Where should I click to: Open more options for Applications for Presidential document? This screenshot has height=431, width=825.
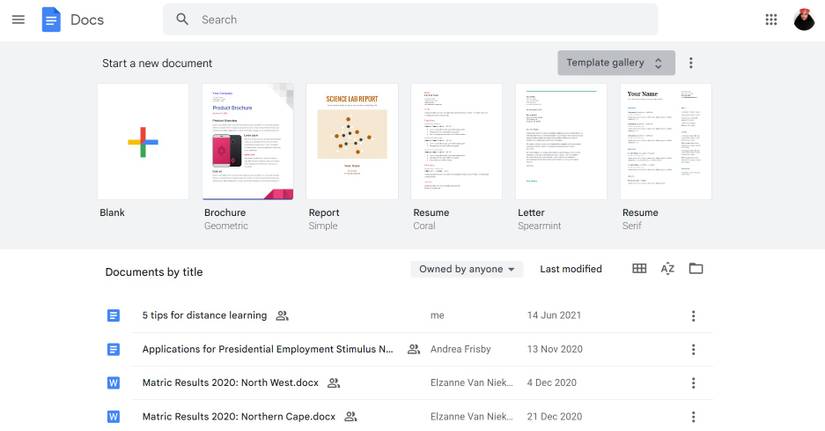point(693,350)
